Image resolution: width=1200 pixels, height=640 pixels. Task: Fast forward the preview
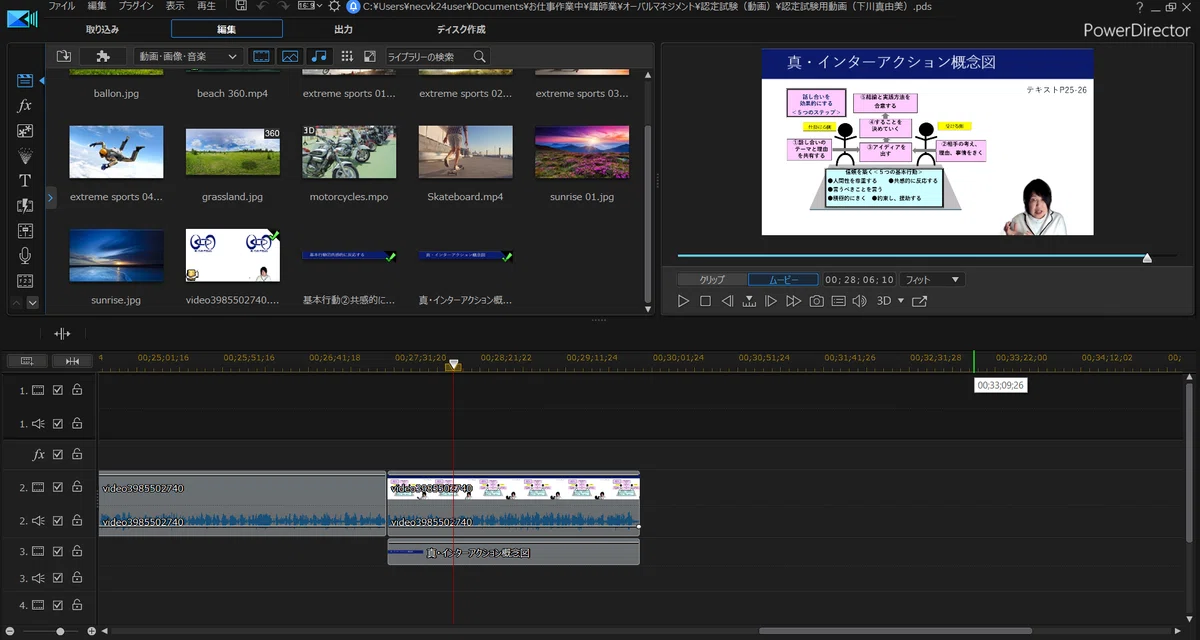click(793, 301)
